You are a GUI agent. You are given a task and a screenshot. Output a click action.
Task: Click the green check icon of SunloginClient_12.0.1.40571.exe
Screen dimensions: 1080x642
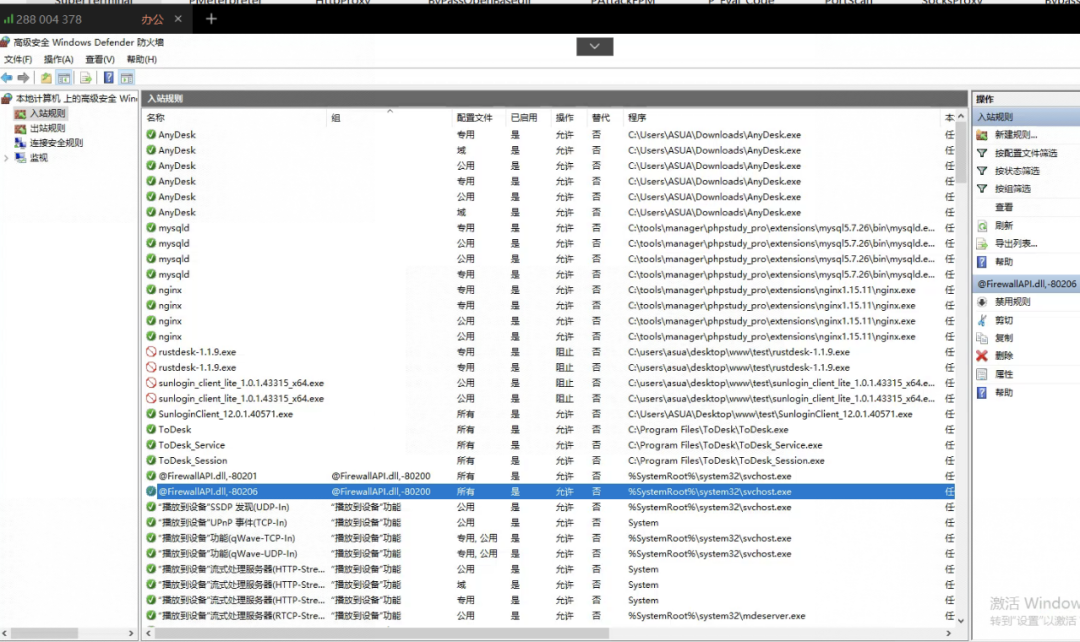point(151,414)
